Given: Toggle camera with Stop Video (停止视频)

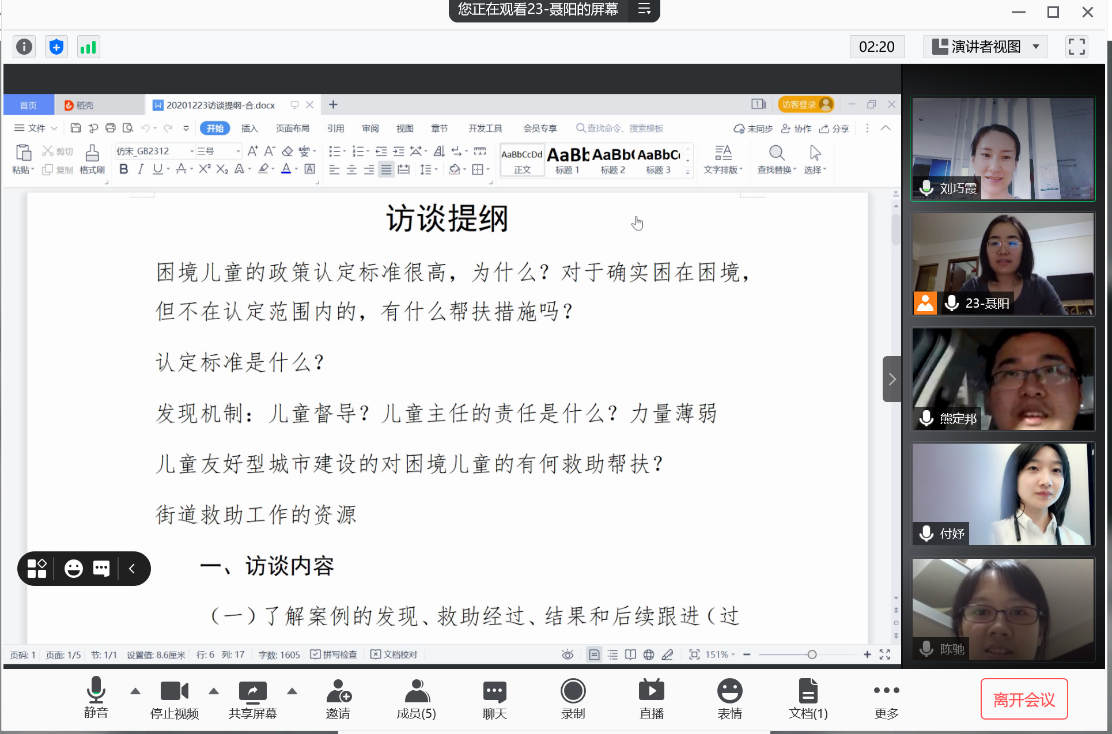Looking at the screenshot, I should coord(174,699).
